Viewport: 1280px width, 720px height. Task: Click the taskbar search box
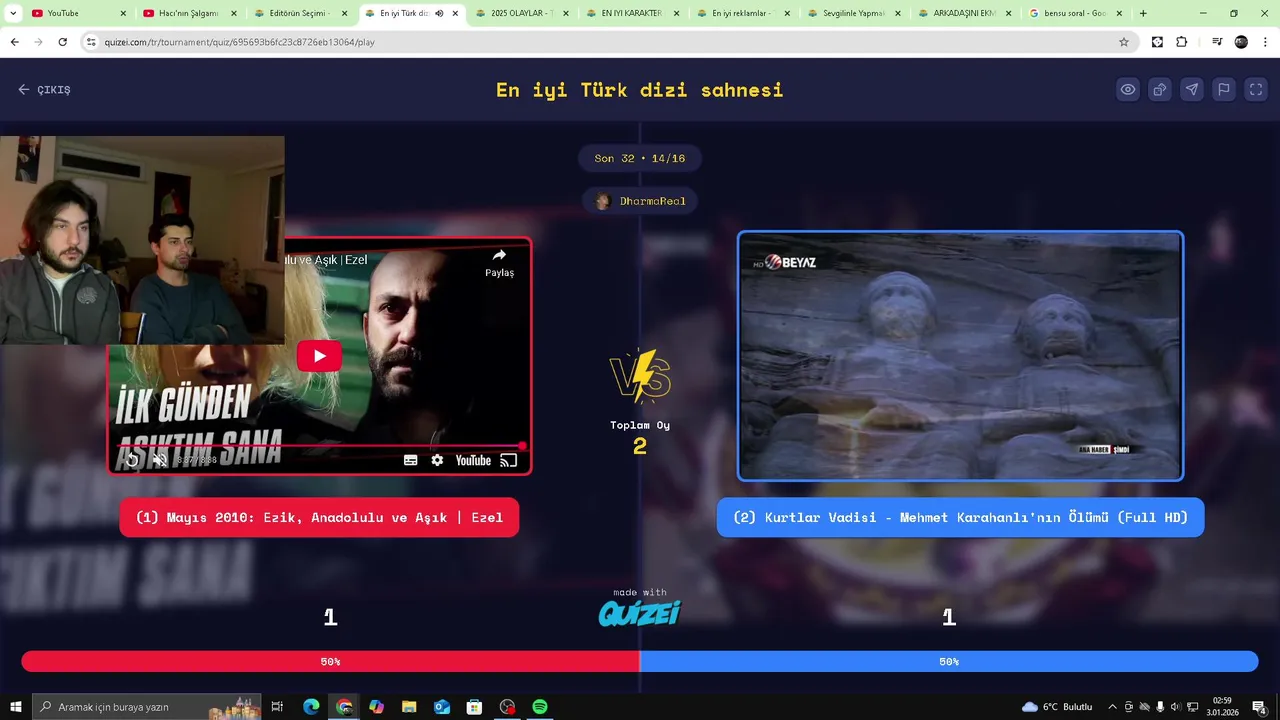point(147,707)
